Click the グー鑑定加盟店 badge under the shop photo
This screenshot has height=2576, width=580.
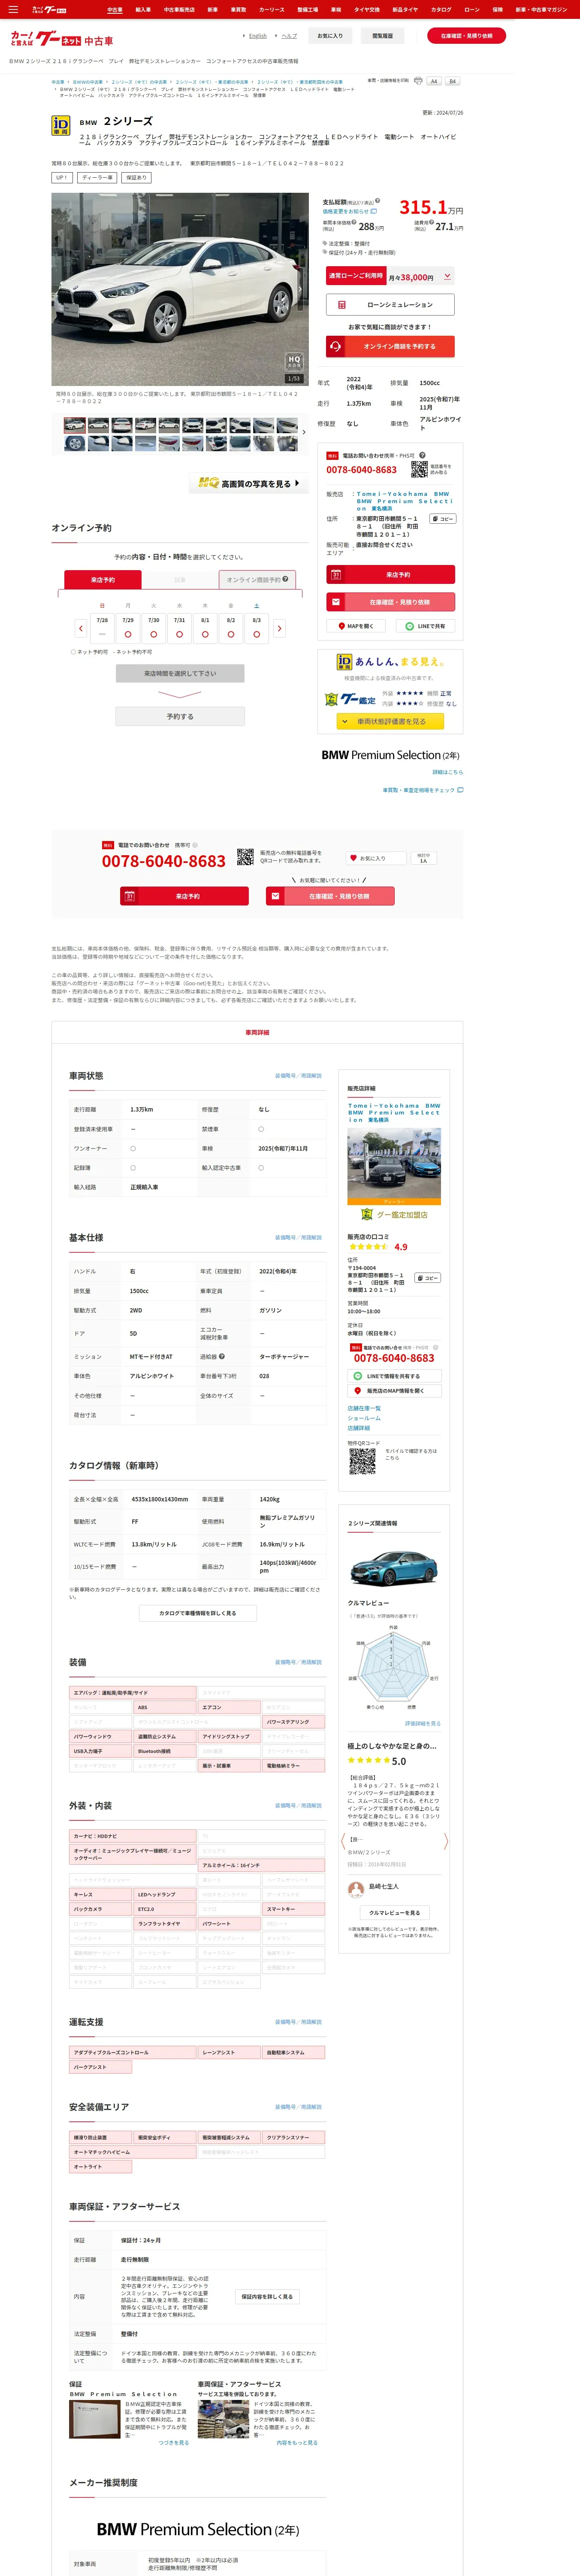(x=394, y=1214)
